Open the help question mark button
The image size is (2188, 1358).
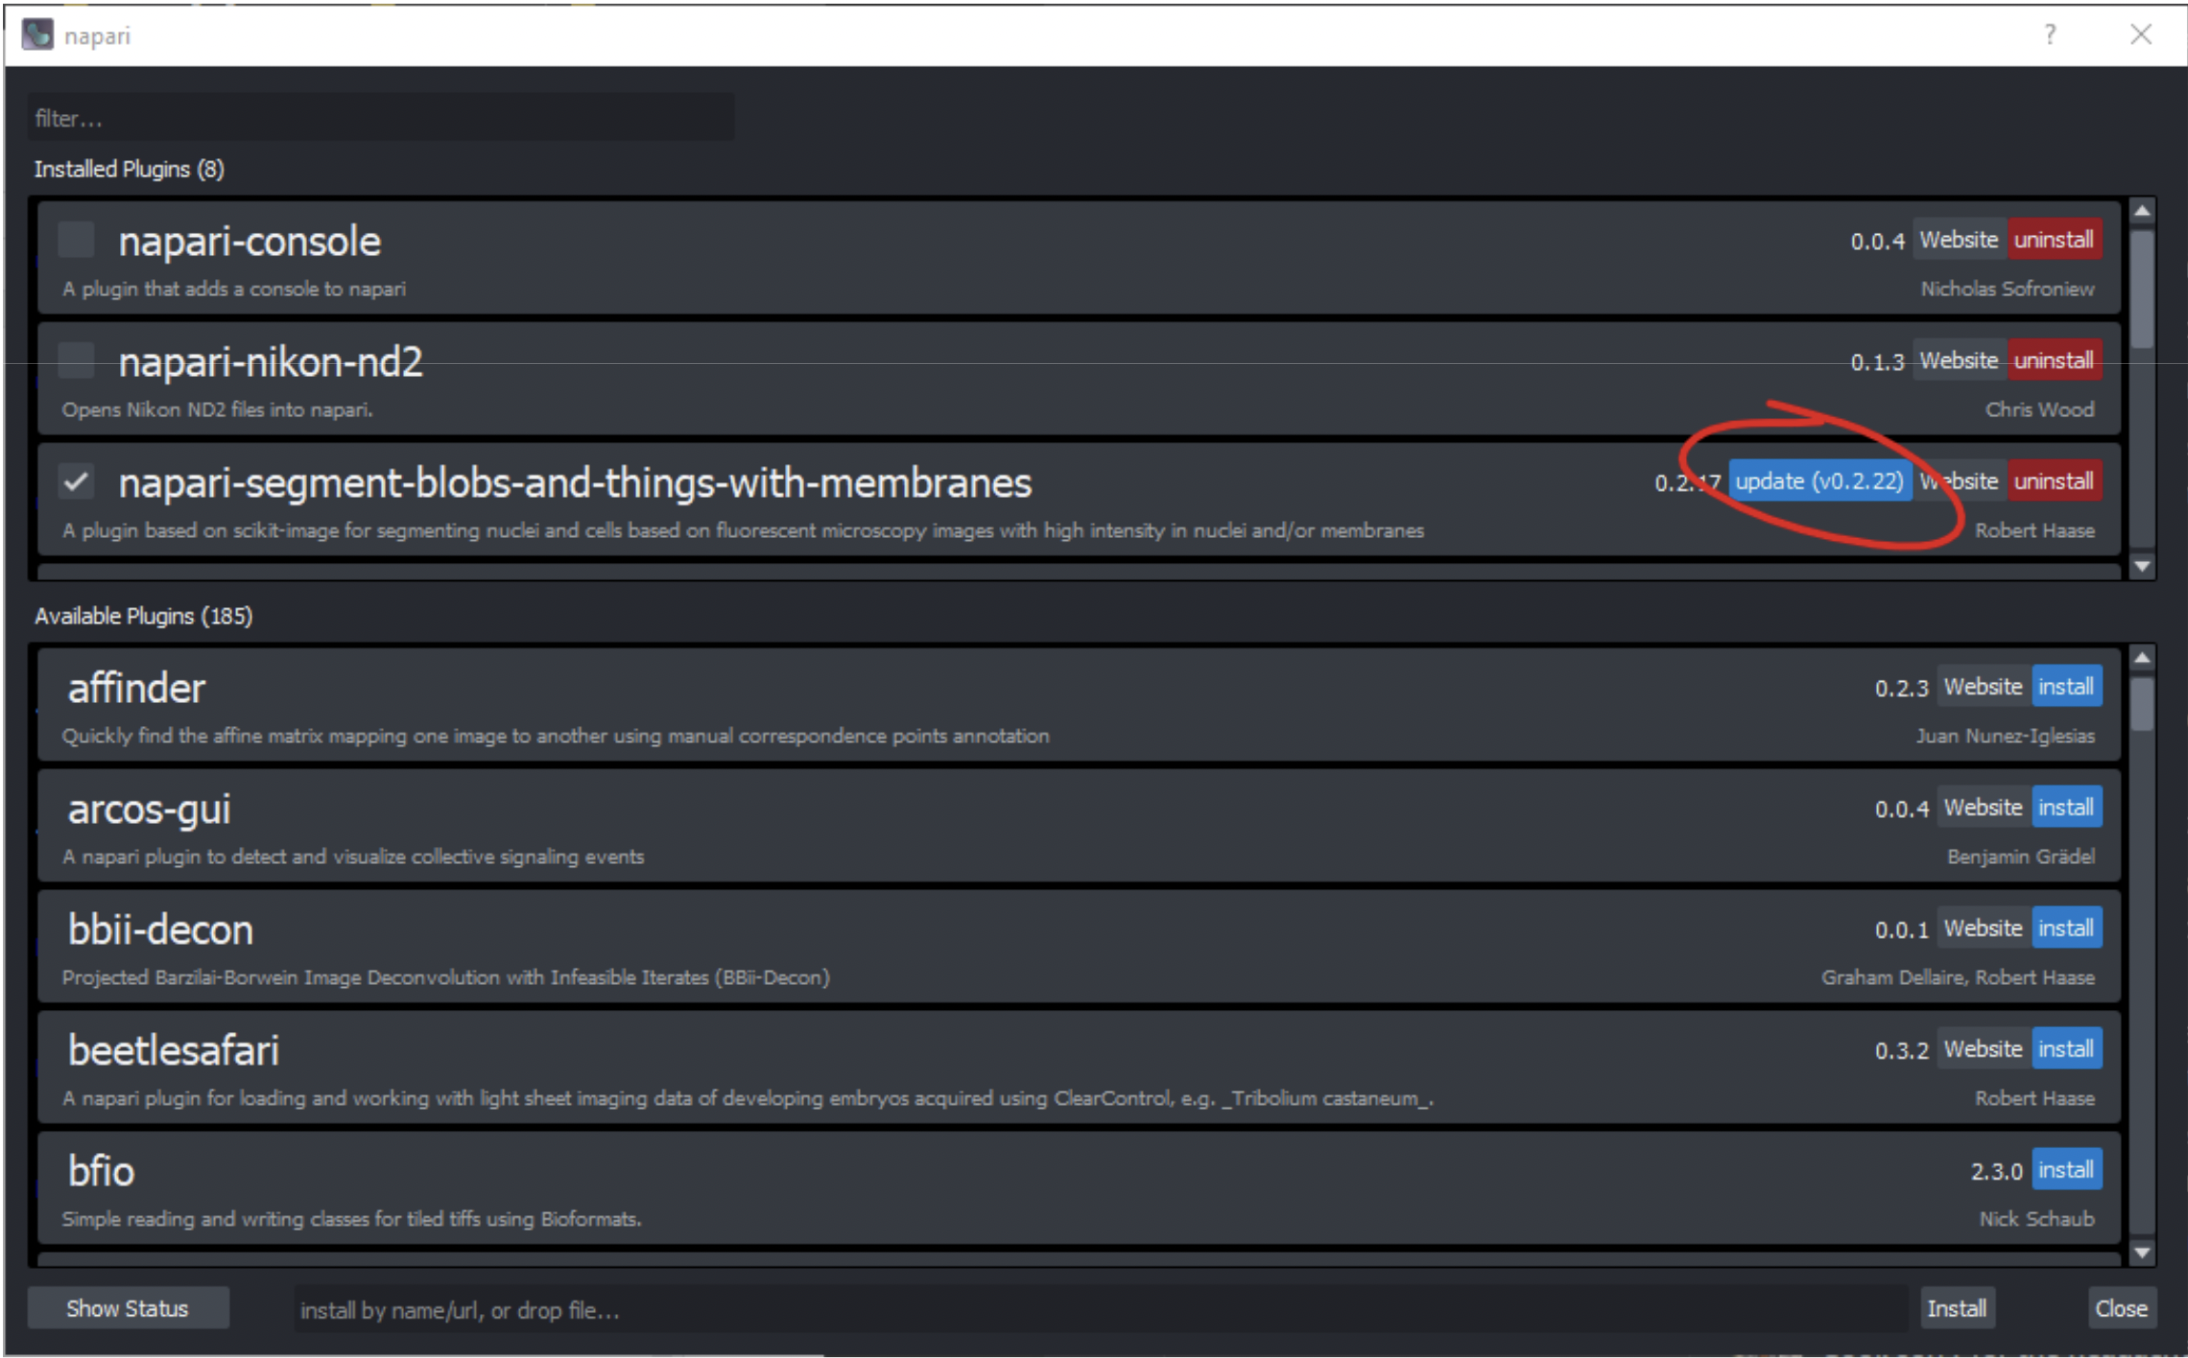[x=2050, y=35]
